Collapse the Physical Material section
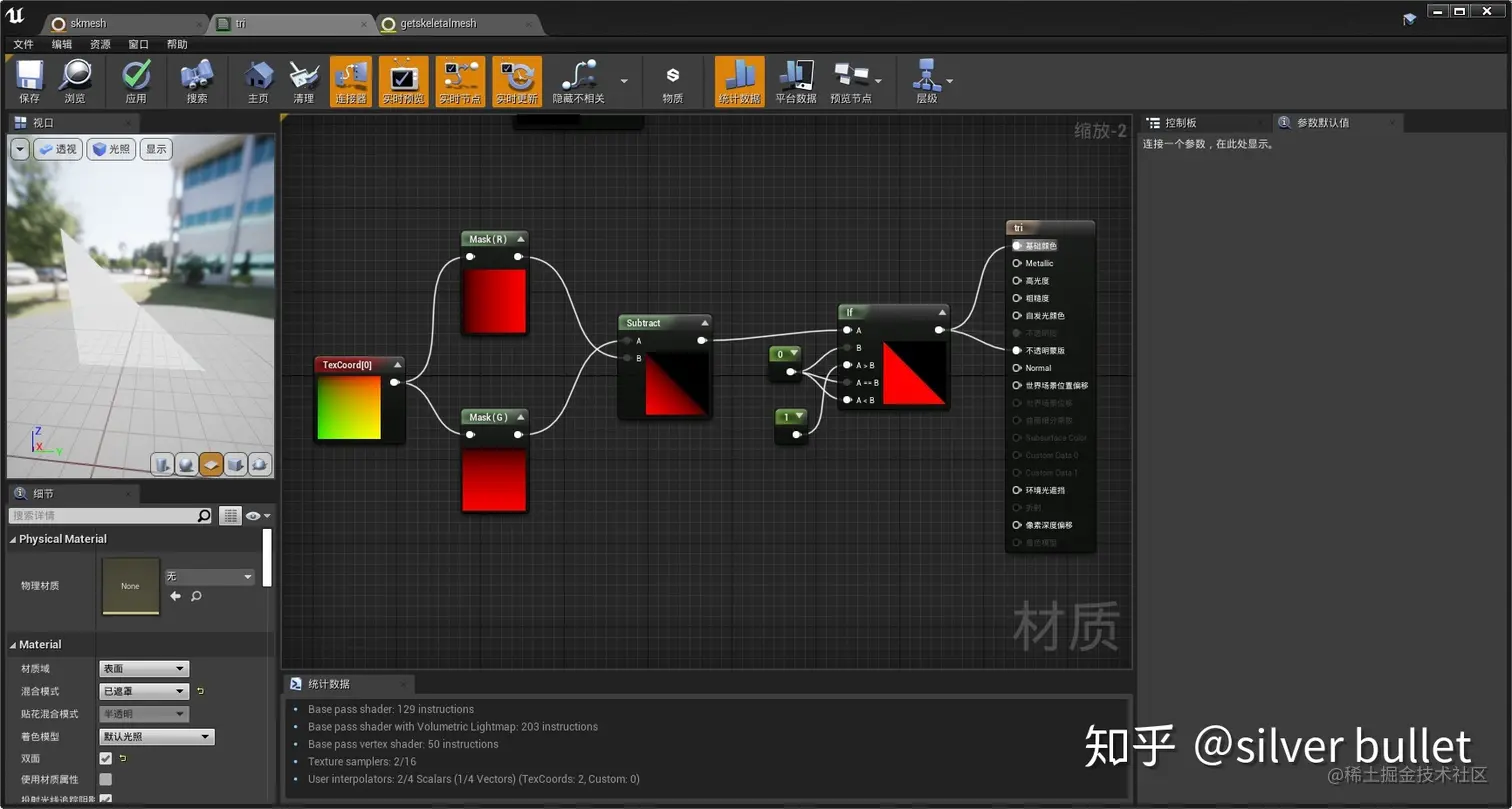The height and width of the screenshot is (809, 1512). tap(13, 539)
